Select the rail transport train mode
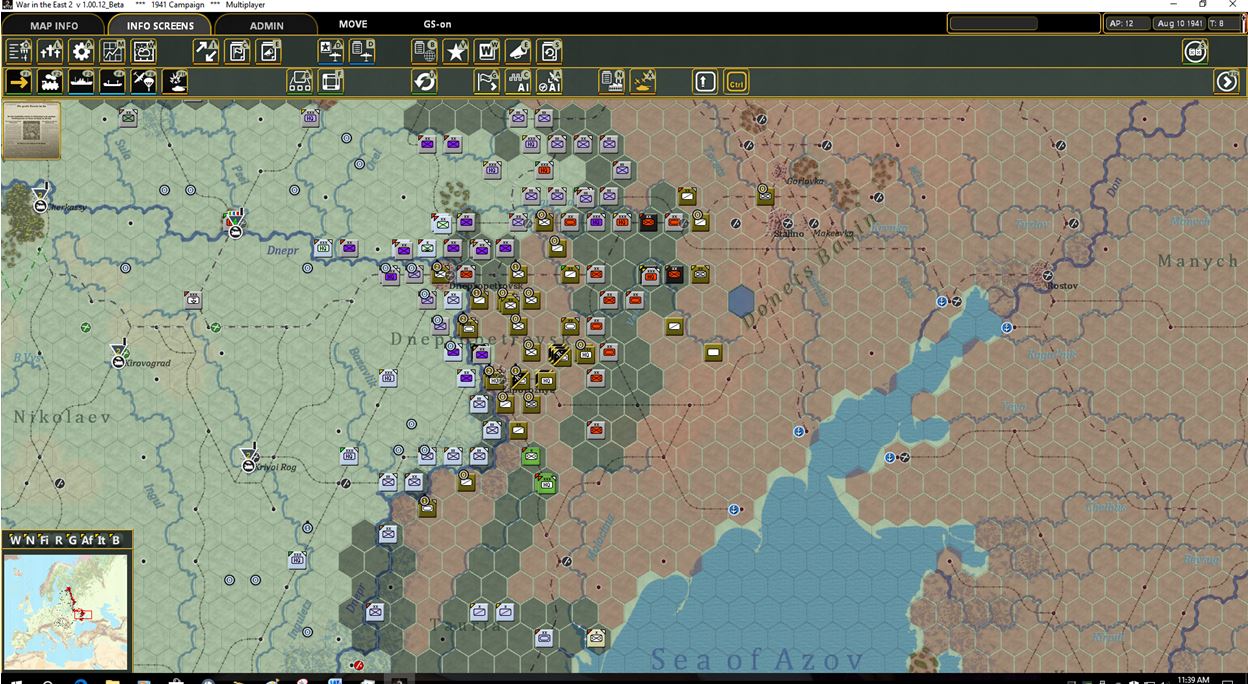The image size is (1248, 684). tap(50, 81)
